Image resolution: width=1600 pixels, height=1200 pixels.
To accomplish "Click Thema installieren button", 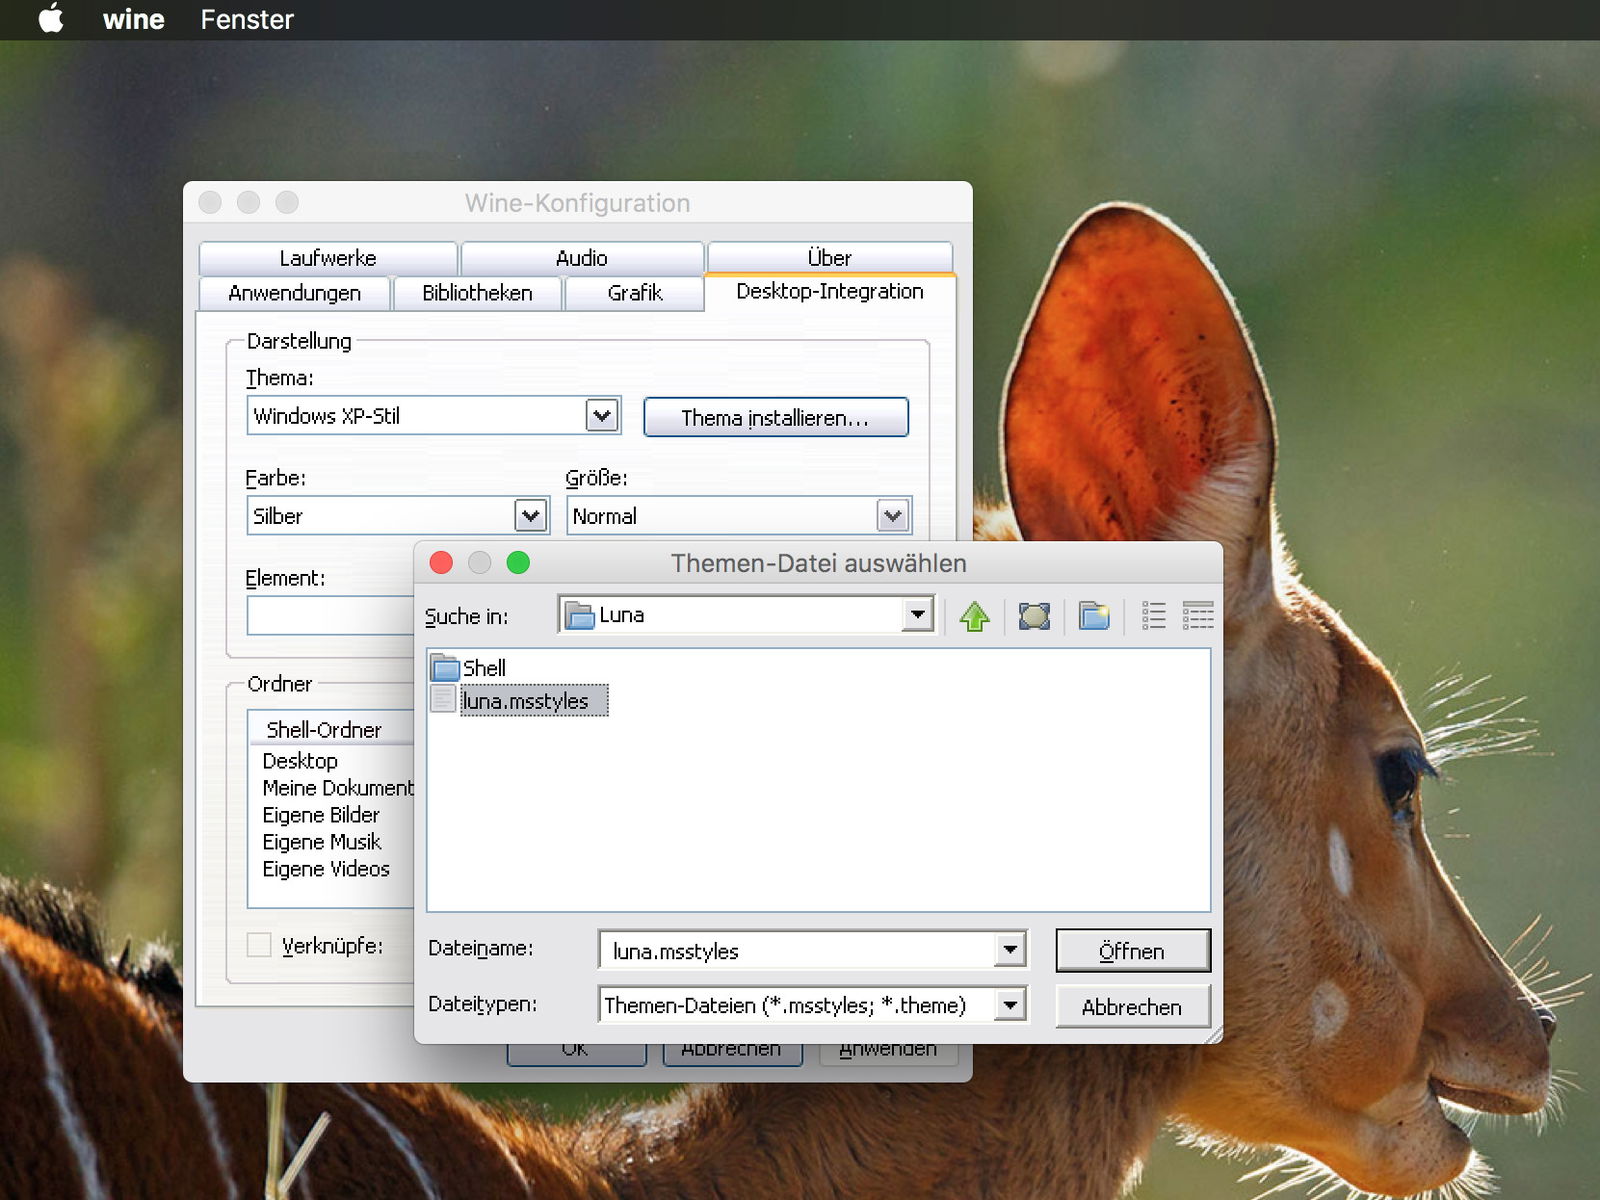I will click(x=776, y=417).
